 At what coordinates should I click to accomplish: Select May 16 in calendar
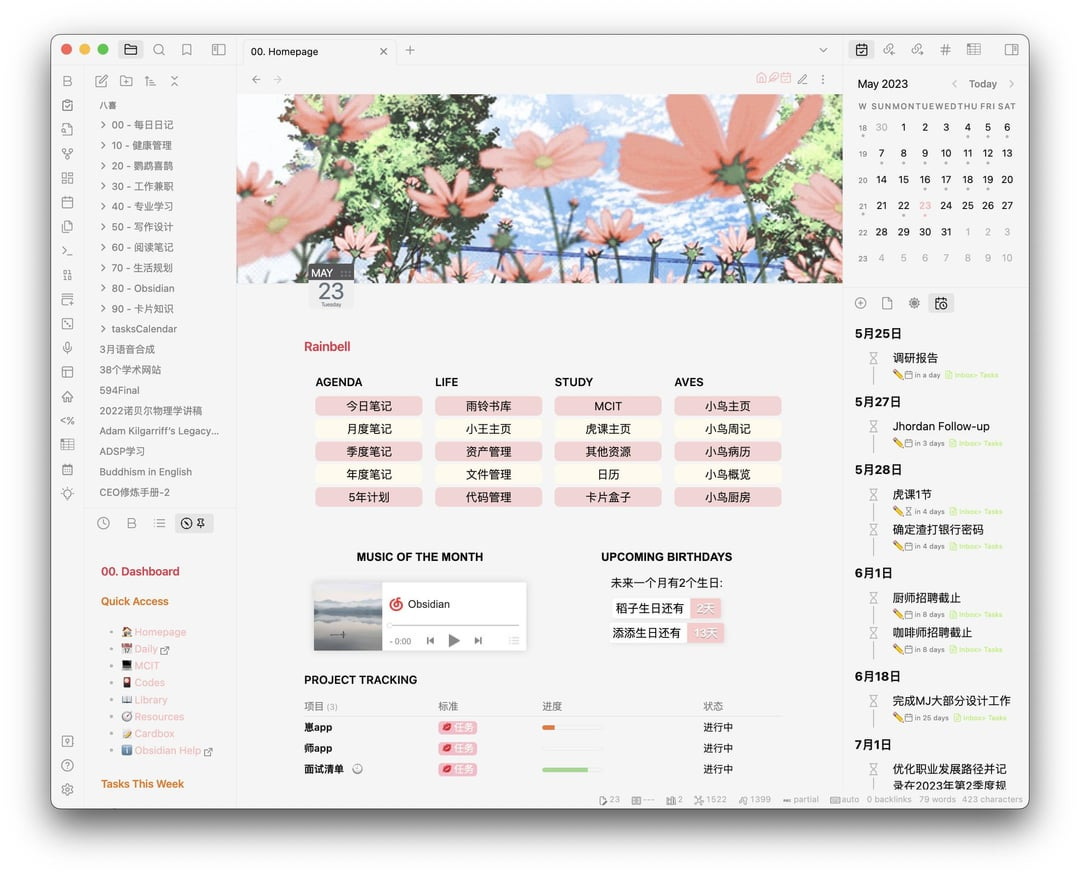click(x=924, y=180)
